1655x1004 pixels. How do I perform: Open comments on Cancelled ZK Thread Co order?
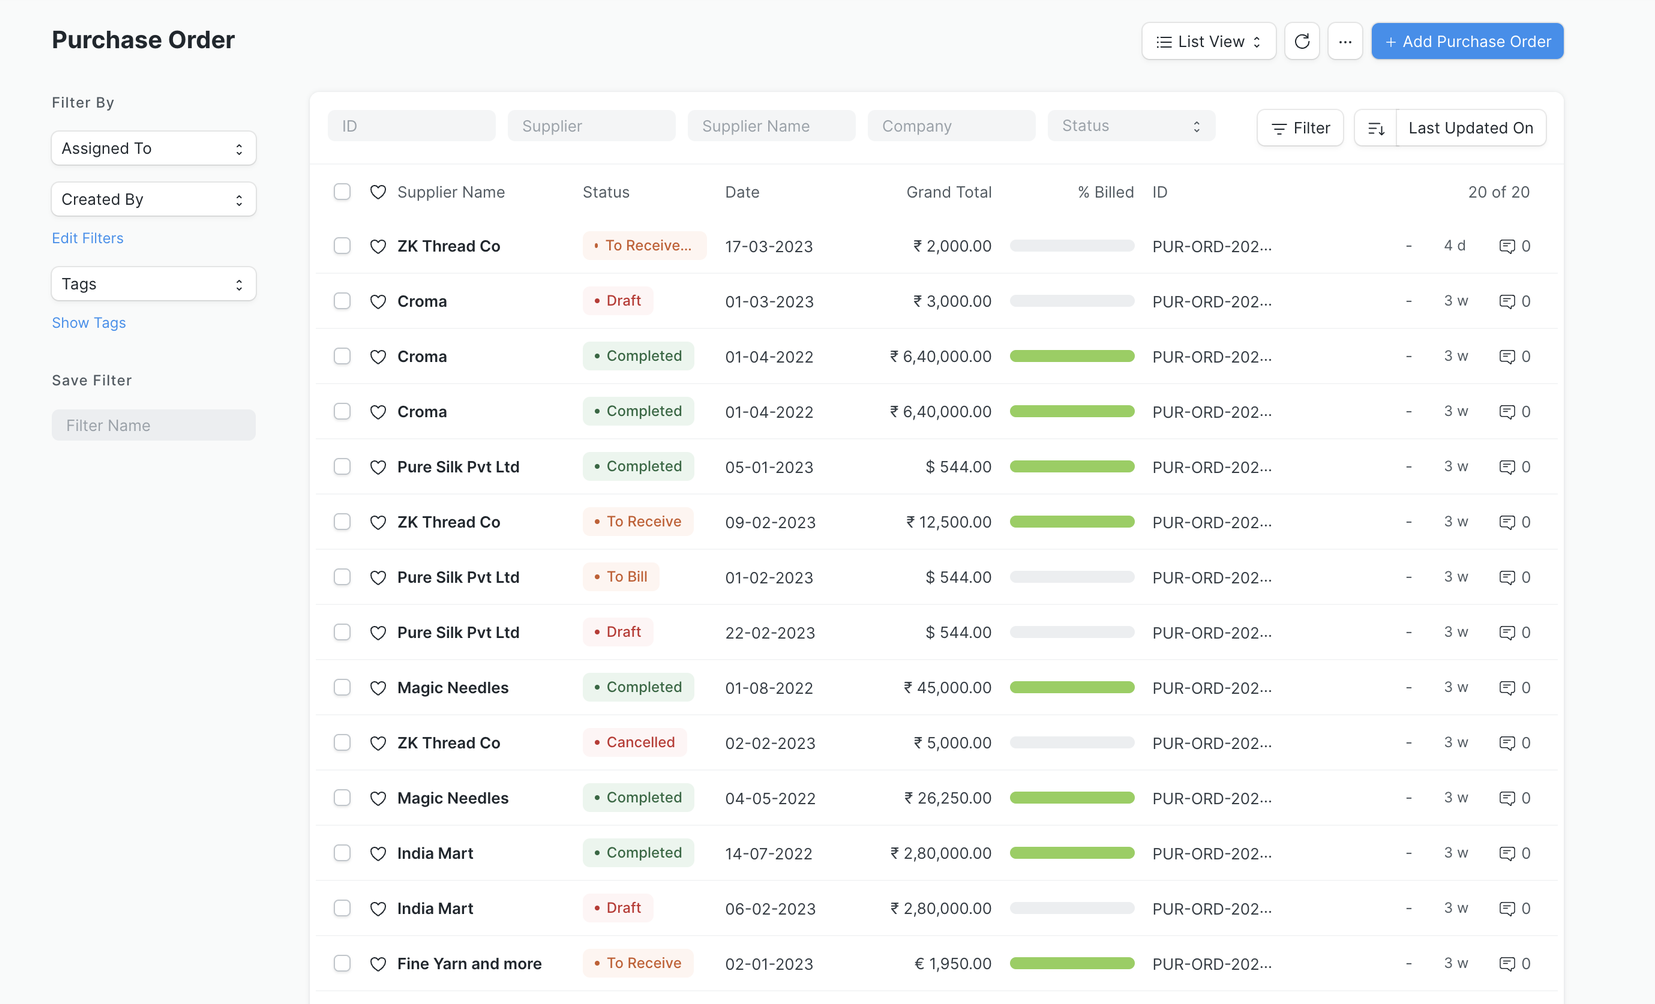point(1507,743)
